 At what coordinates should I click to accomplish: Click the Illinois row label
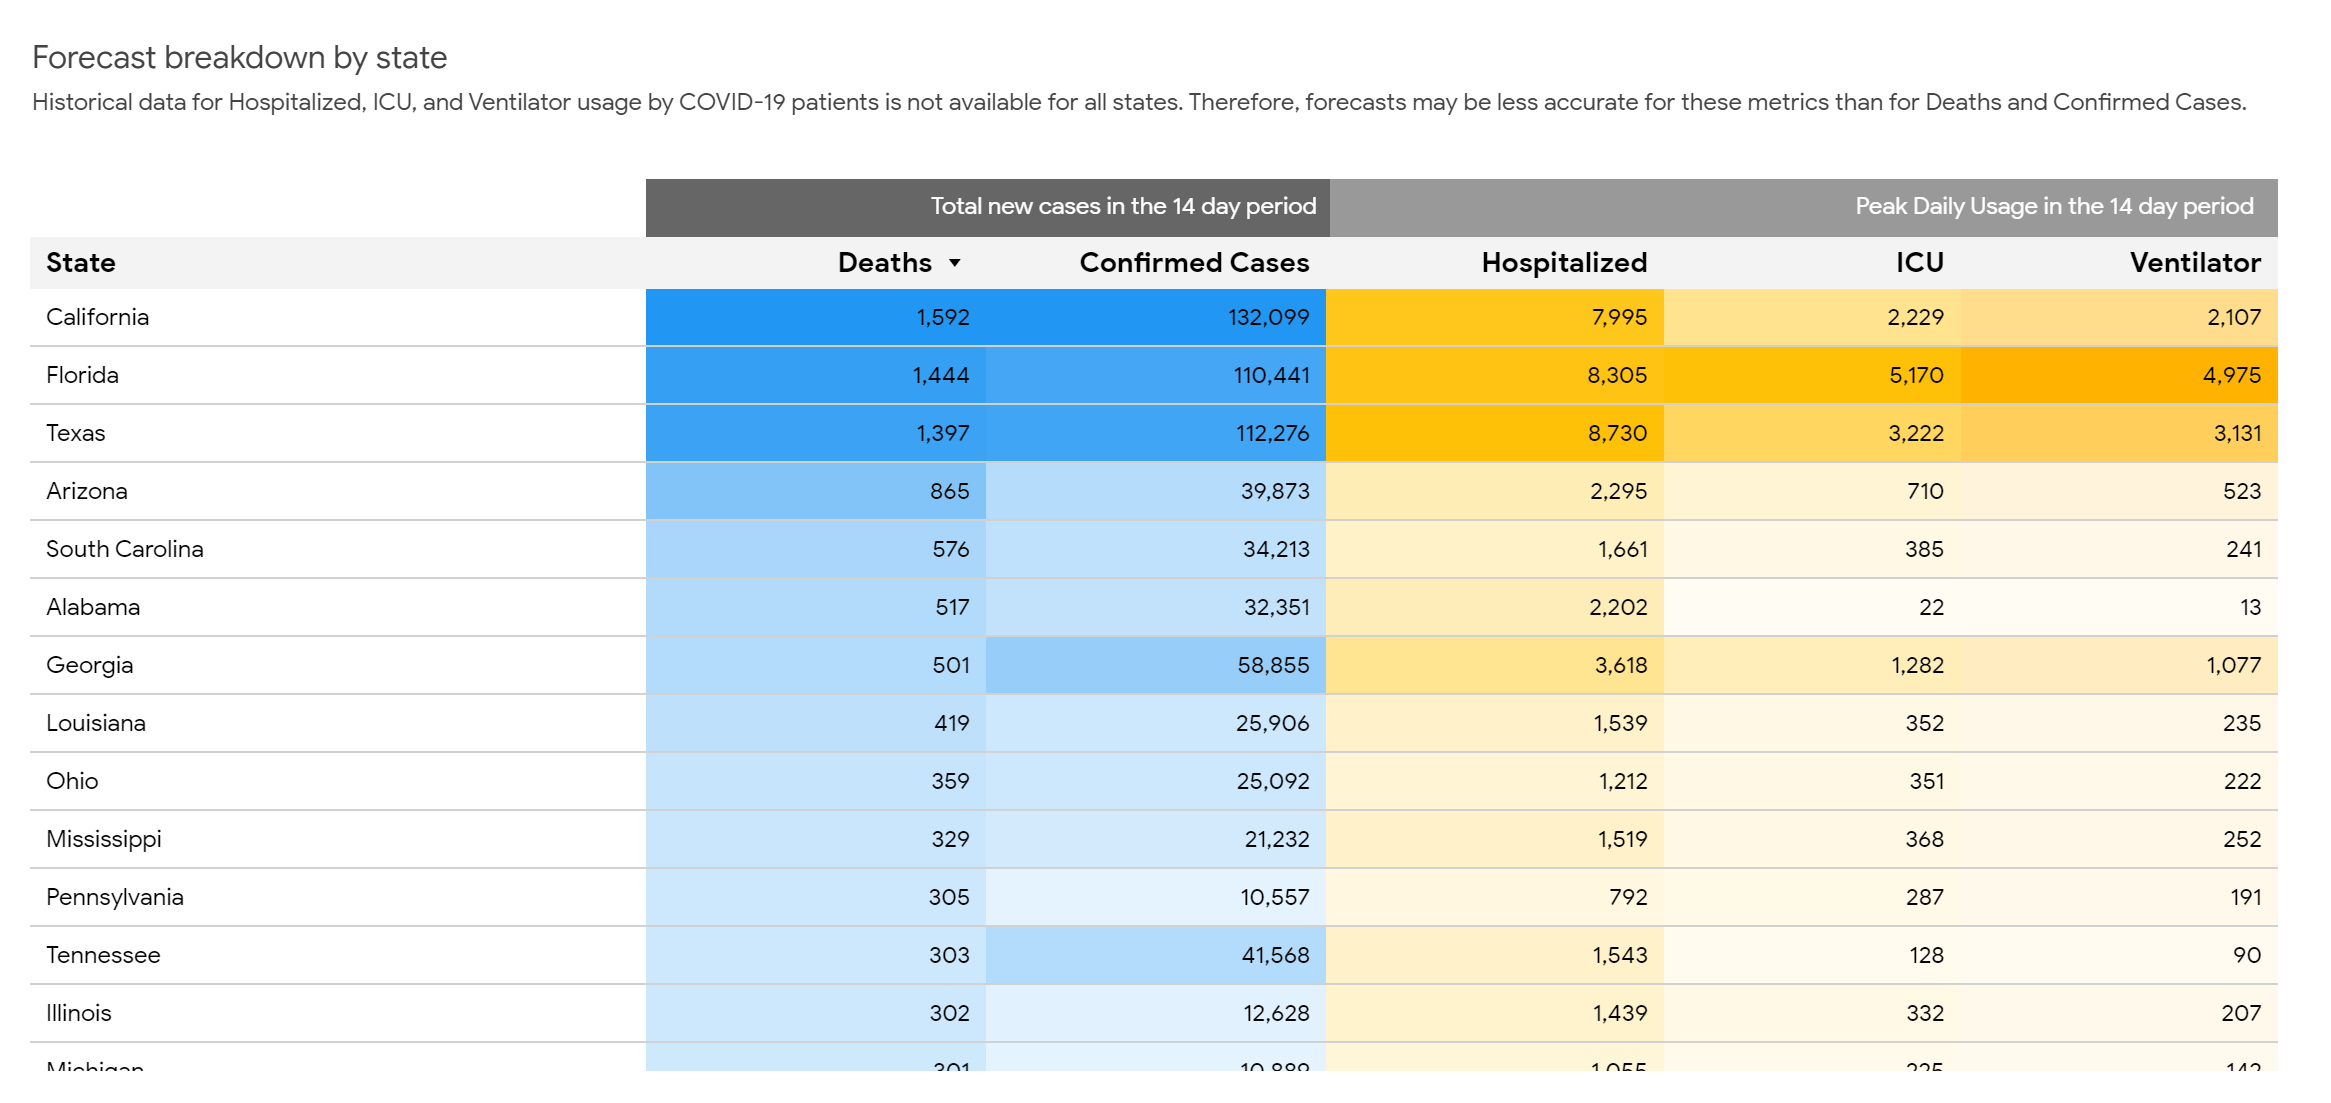pyautogui.click(x=79, y=1013)
